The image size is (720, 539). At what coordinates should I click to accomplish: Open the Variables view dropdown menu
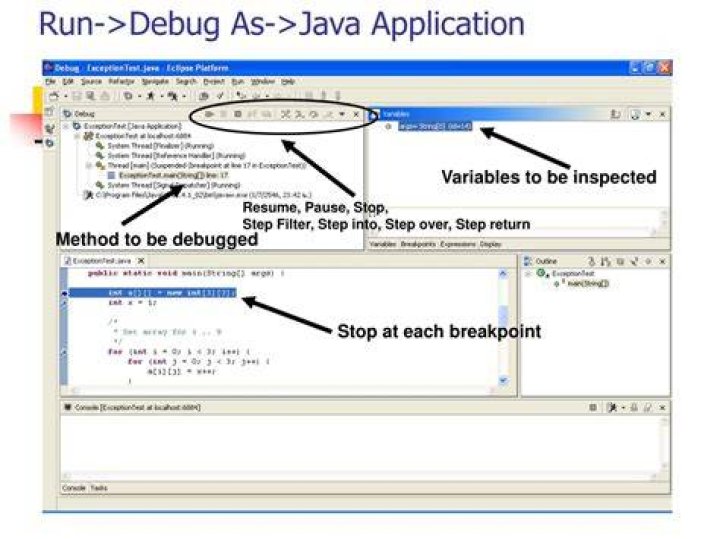tap(648, 114)
